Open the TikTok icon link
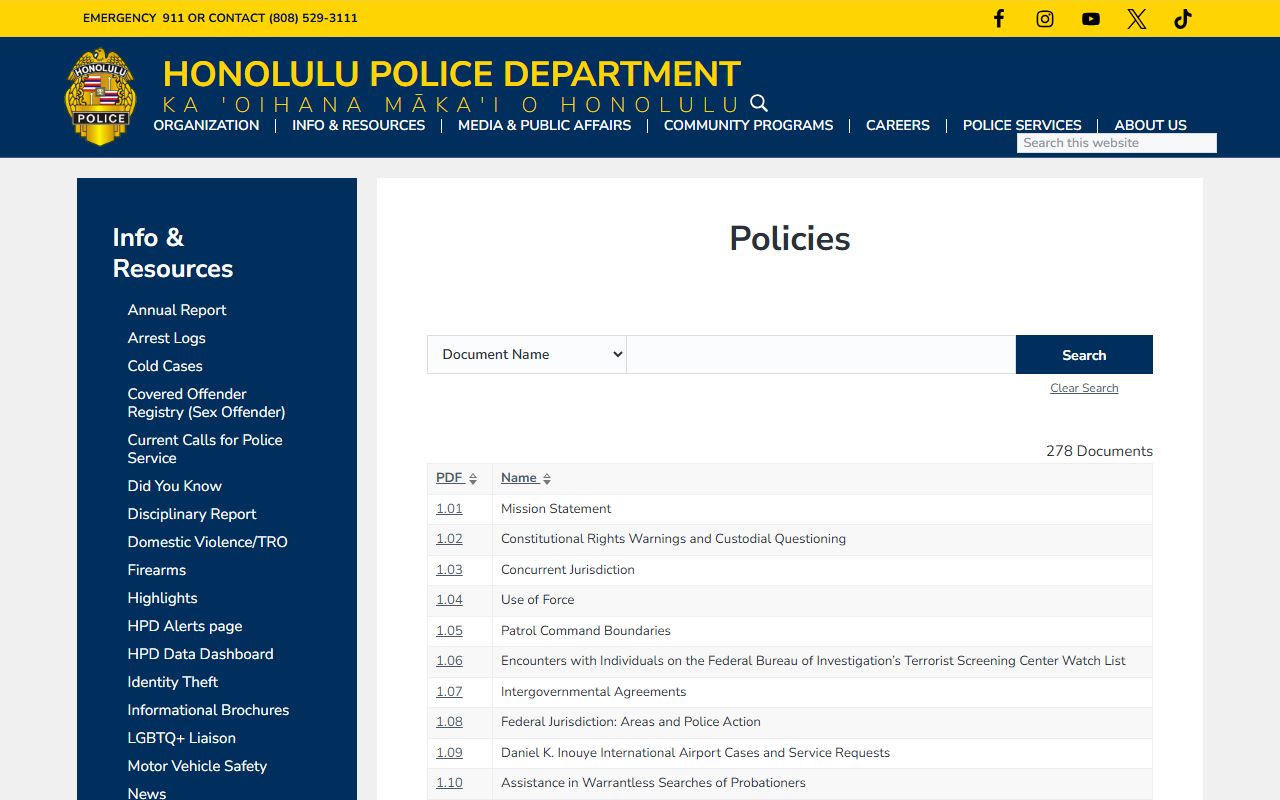 point(1183,18)
